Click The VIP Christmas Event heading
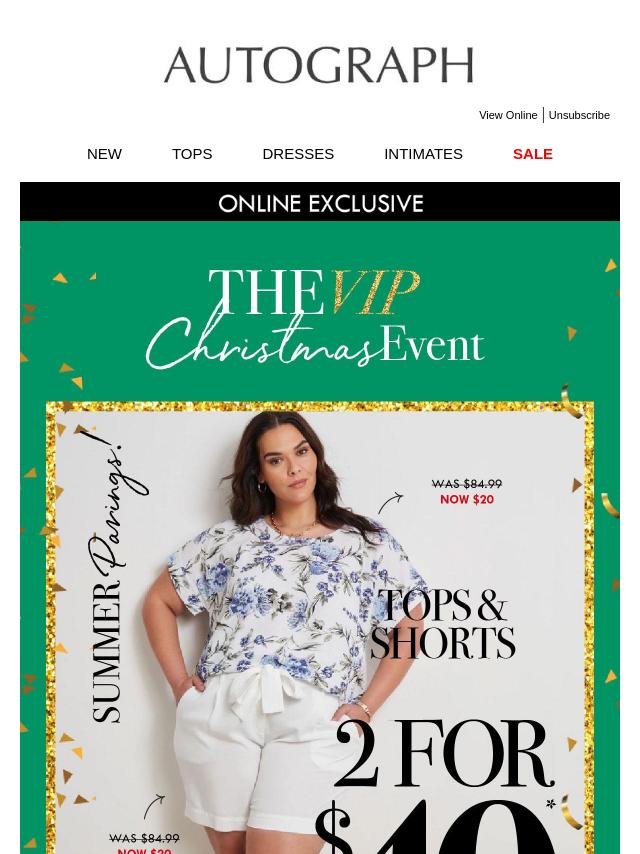640x854 pixels. (315, 318)
